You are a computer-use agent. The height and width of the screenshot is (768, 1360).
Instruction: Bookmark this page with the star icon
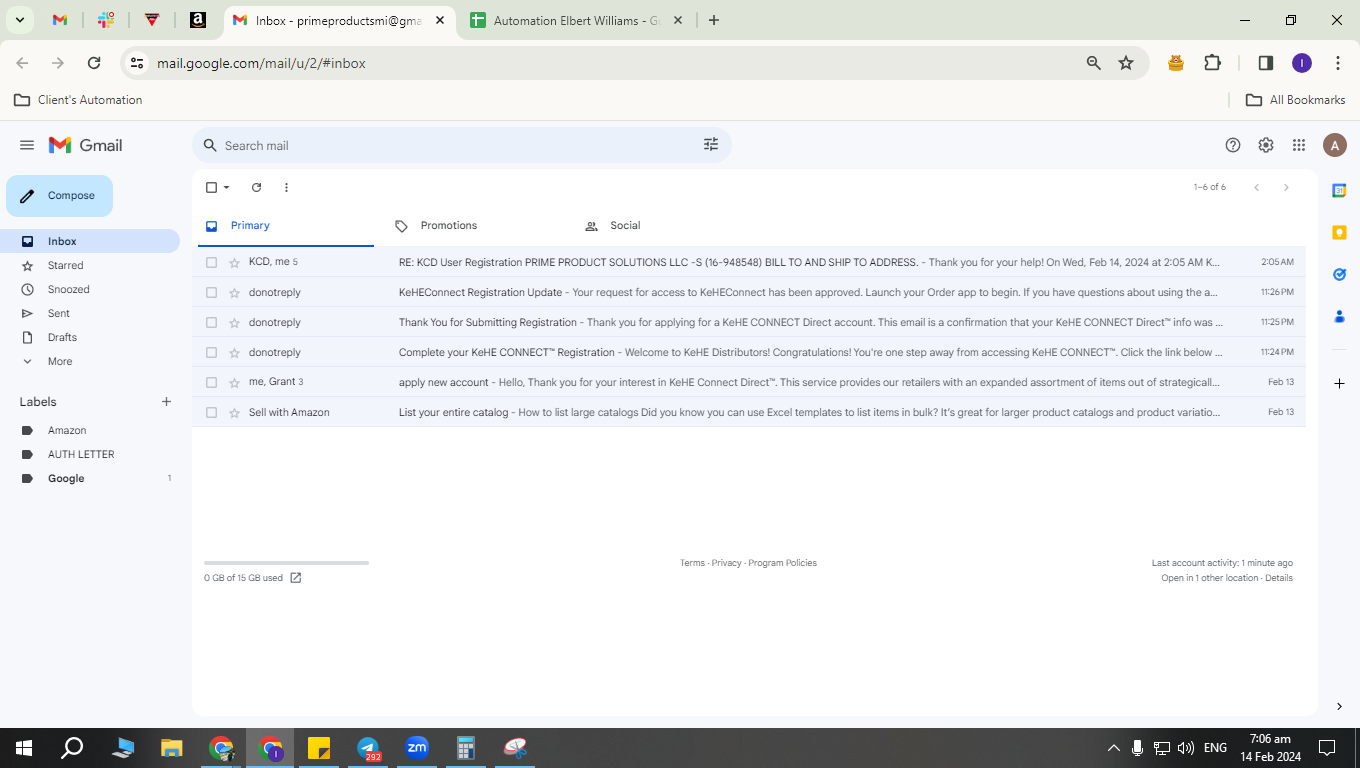tap(1126, 63)
